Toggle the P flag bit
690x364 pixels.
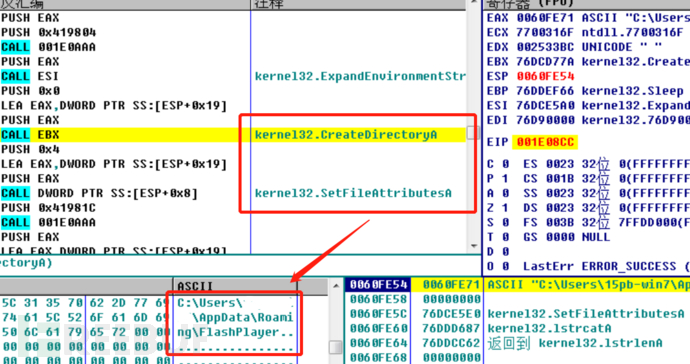click(505, 179)
